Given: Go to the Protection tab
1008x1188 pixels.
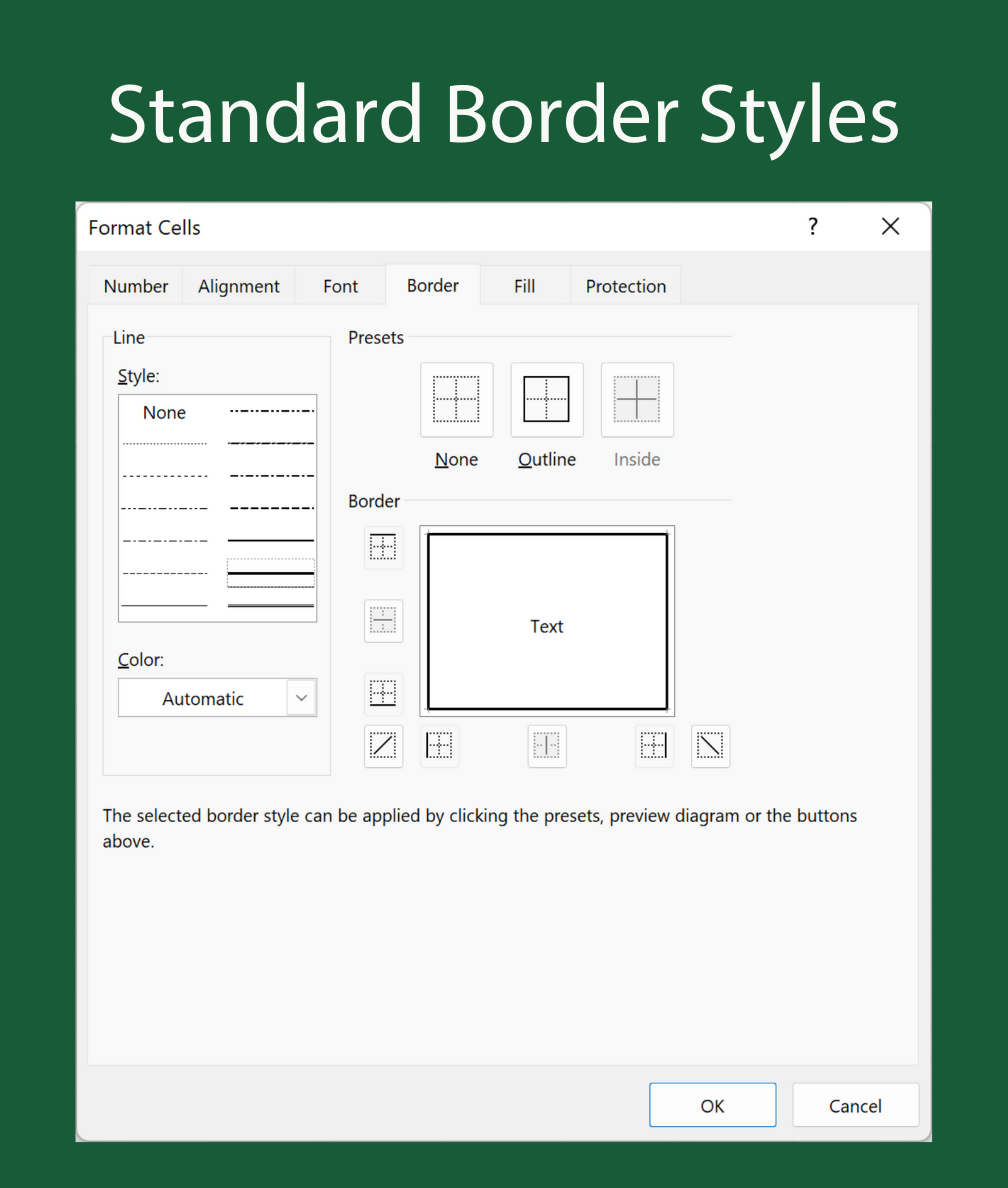Looking at the screenshot, I should click(x=626, y=286).
